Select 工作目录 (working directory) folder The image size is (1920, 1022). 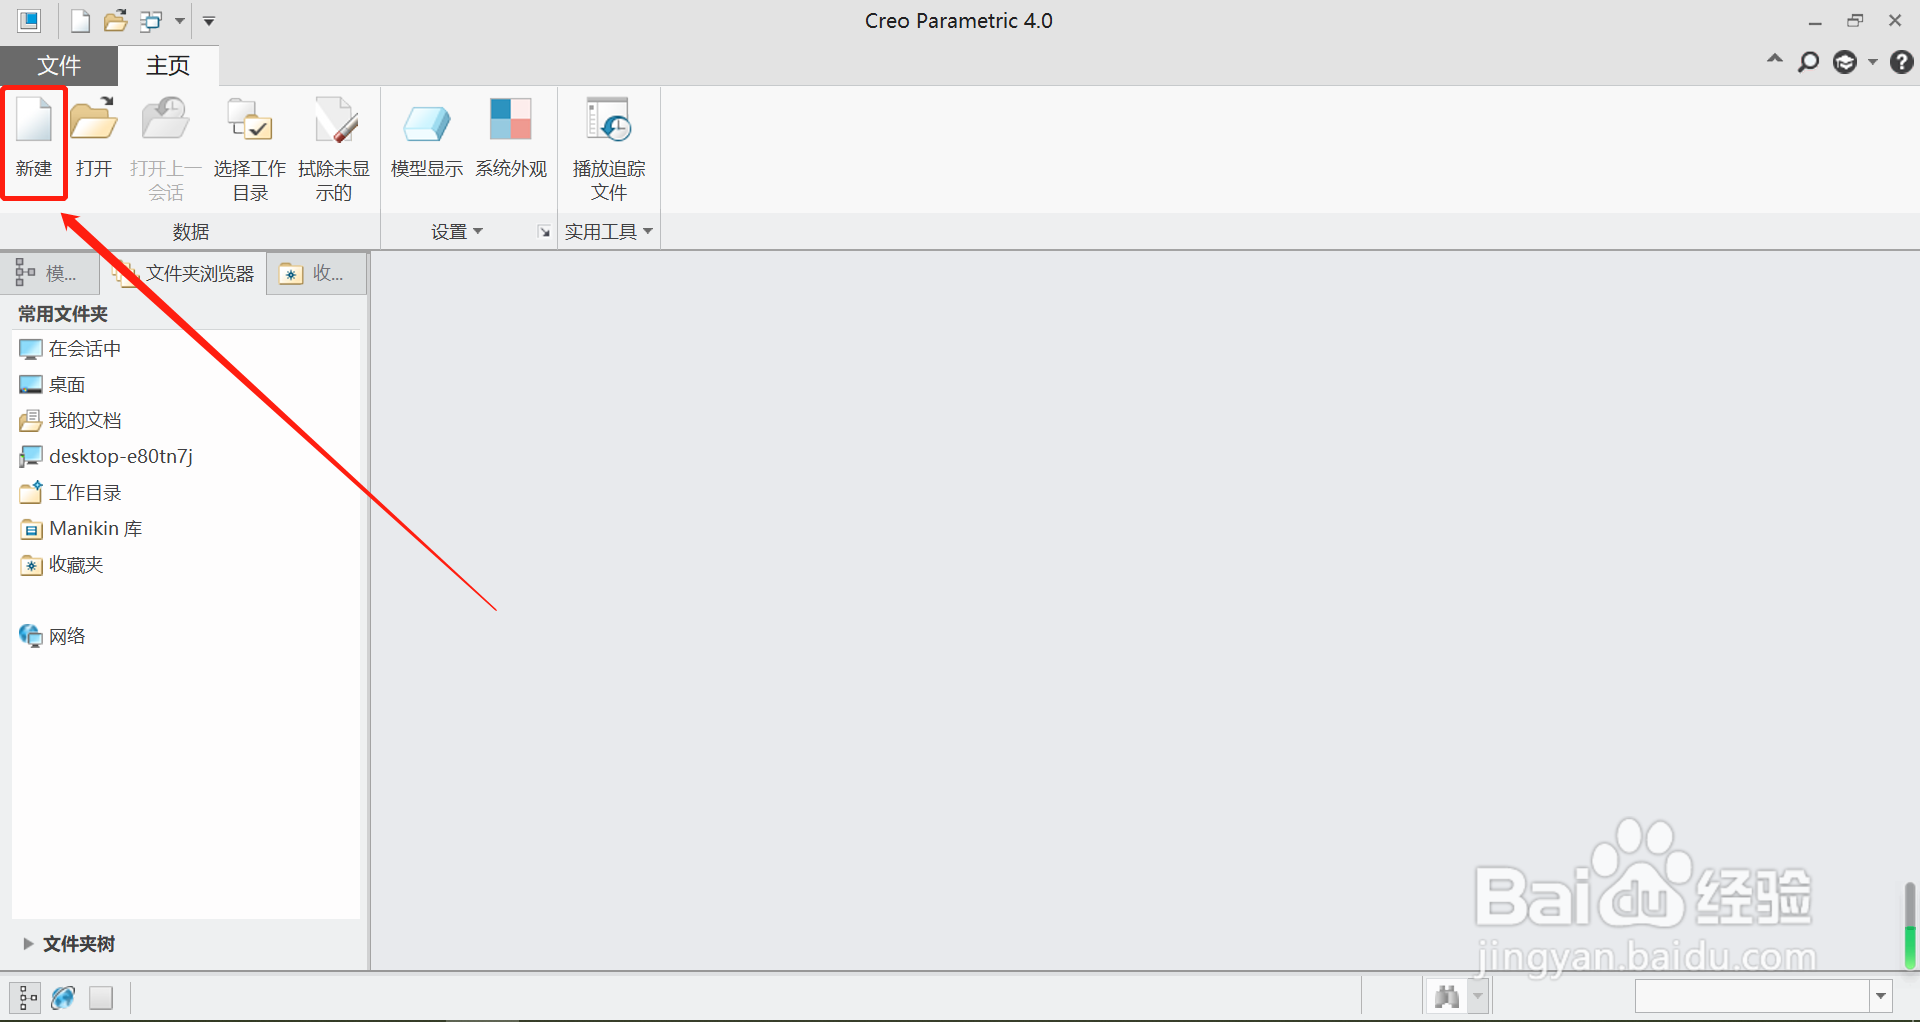[x=70, y=493]
